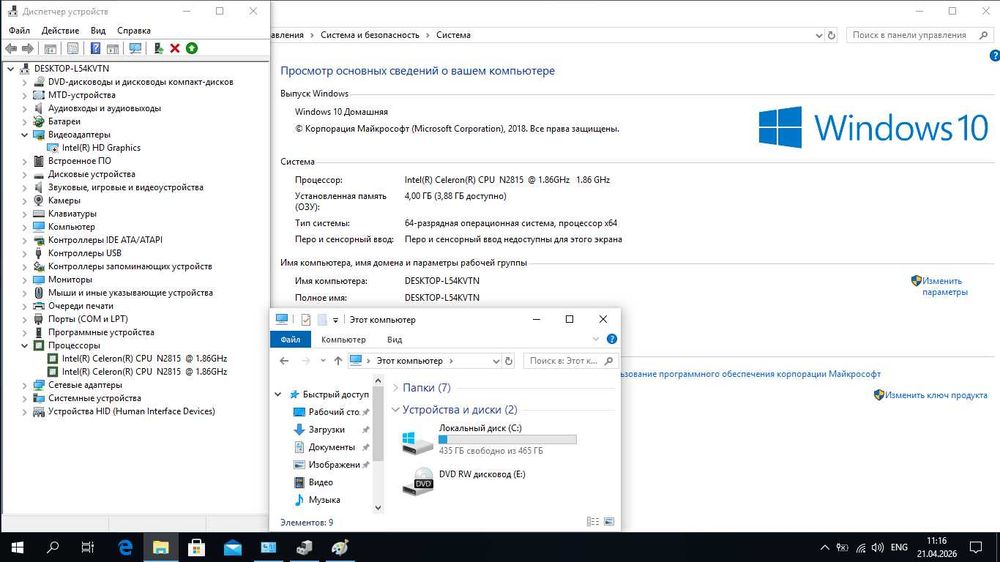Image resolution: width=1000 pixels, height=562 pixels.
Task: Click the refresh button in Control Panel address bar
Action: (832, 36)
